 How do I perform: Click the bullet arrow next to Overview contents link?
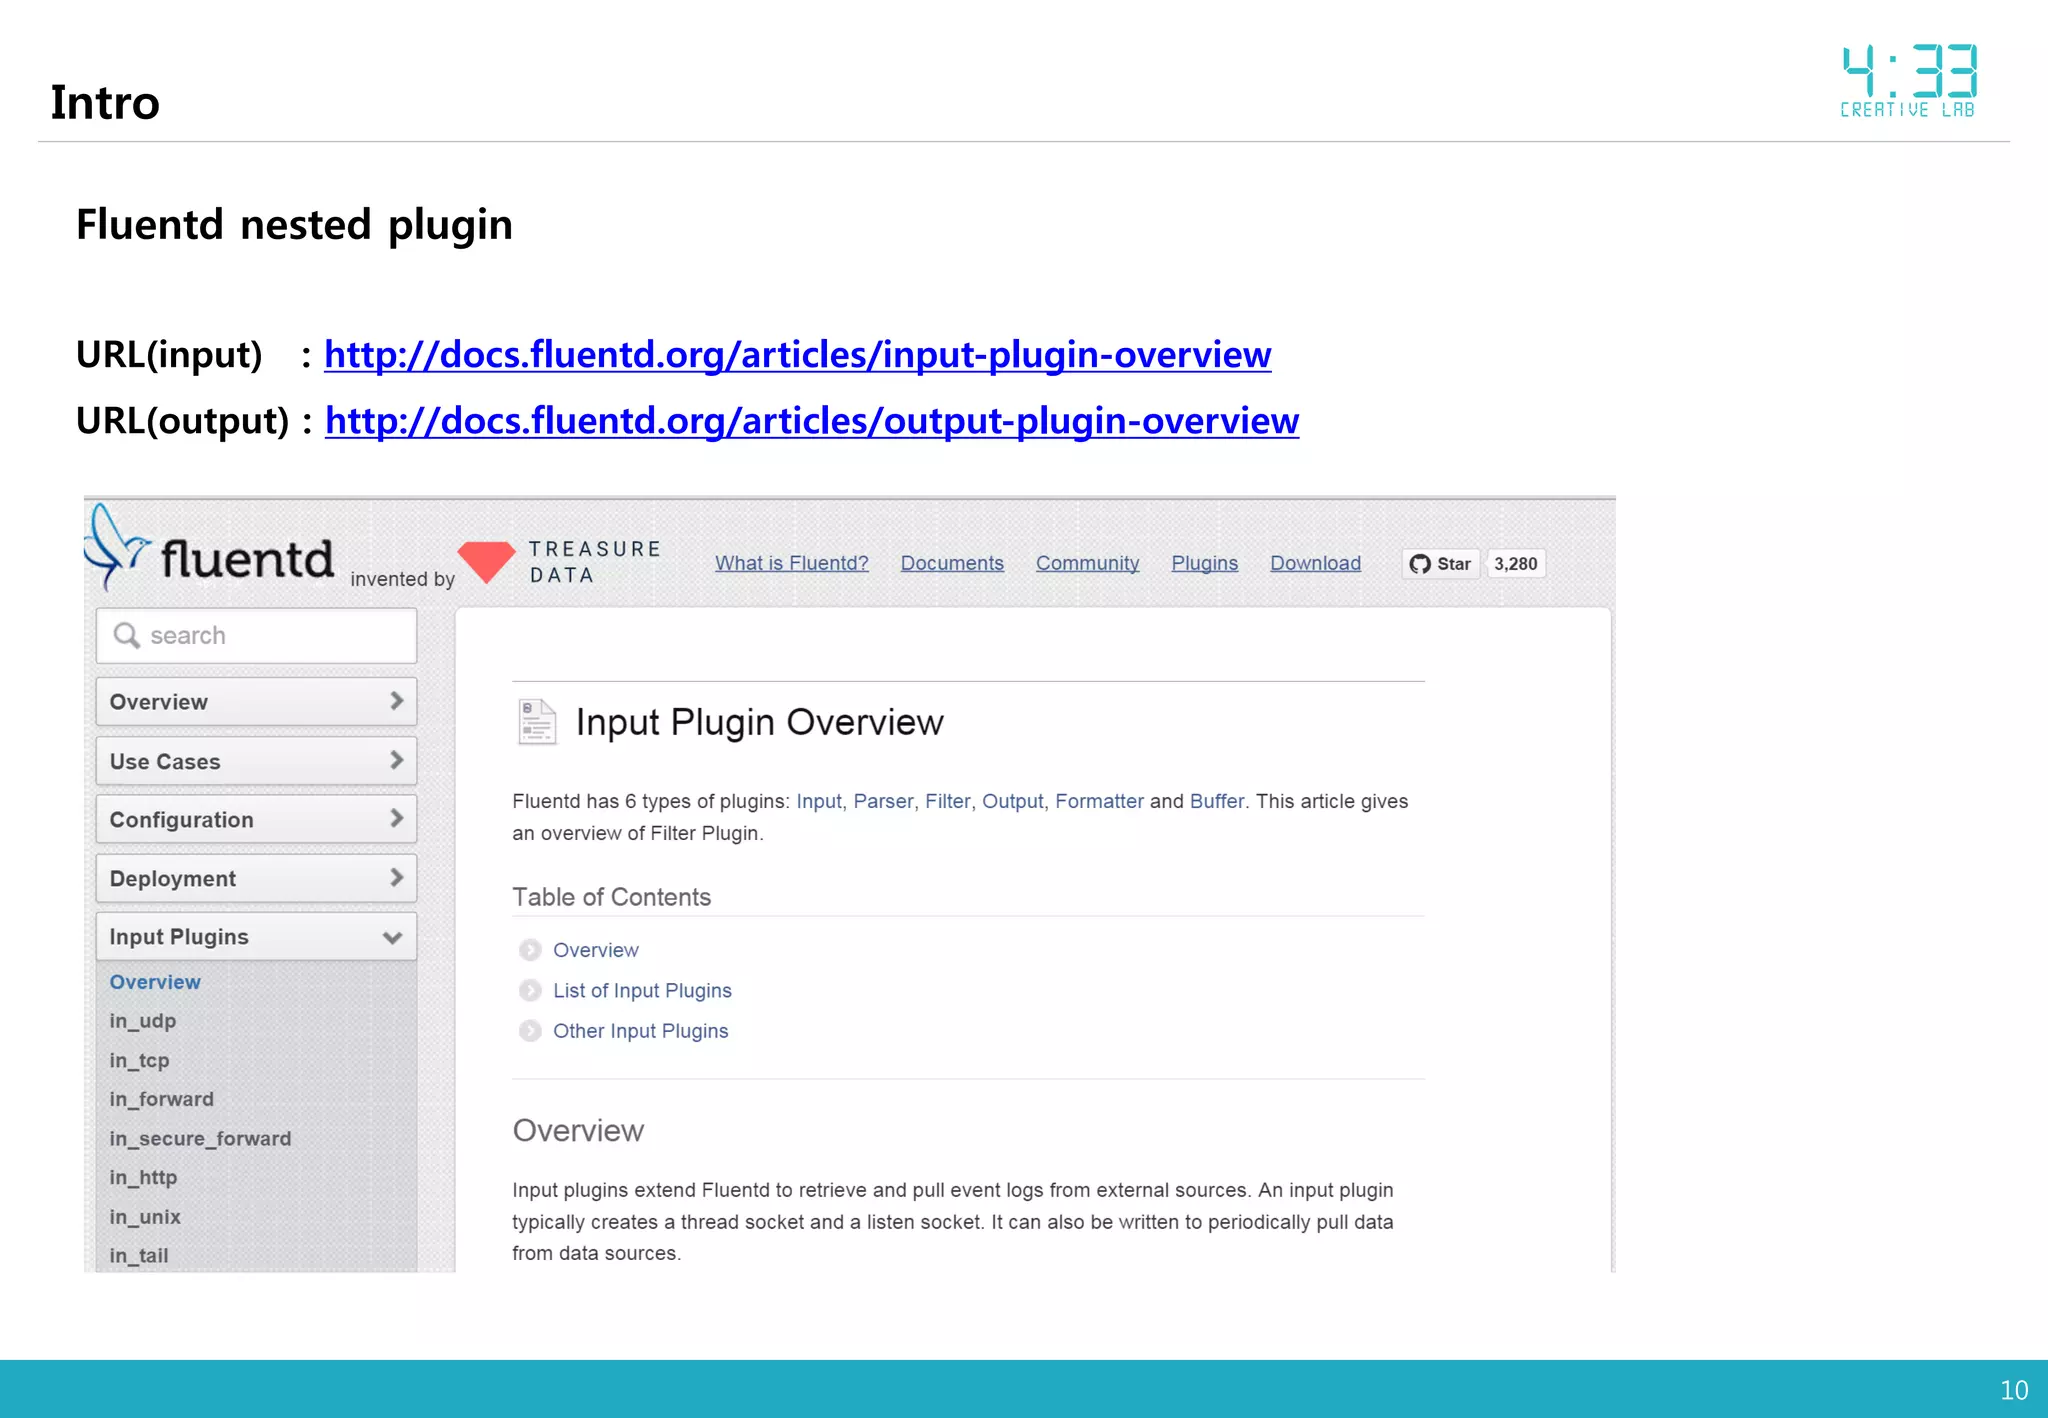[x=530, y=950]
